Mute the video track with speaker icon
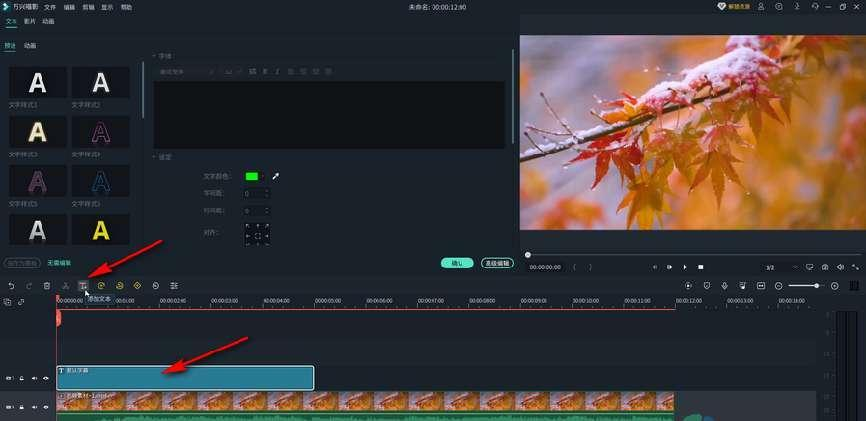The height and width of the screenshot is (421, 866). (34, 407)
